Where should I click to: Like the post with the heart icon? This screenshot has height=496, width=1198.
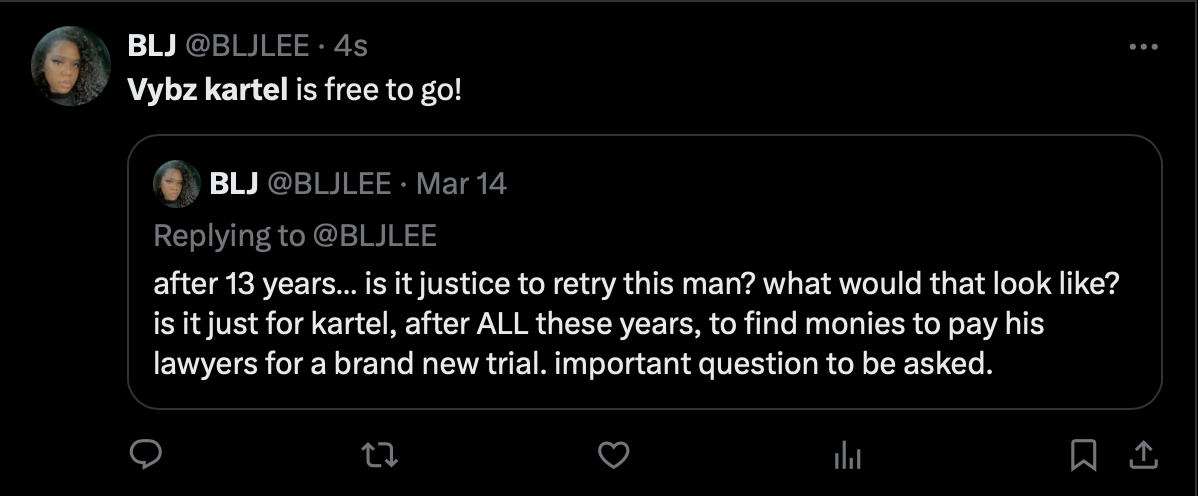coord(613,456)
